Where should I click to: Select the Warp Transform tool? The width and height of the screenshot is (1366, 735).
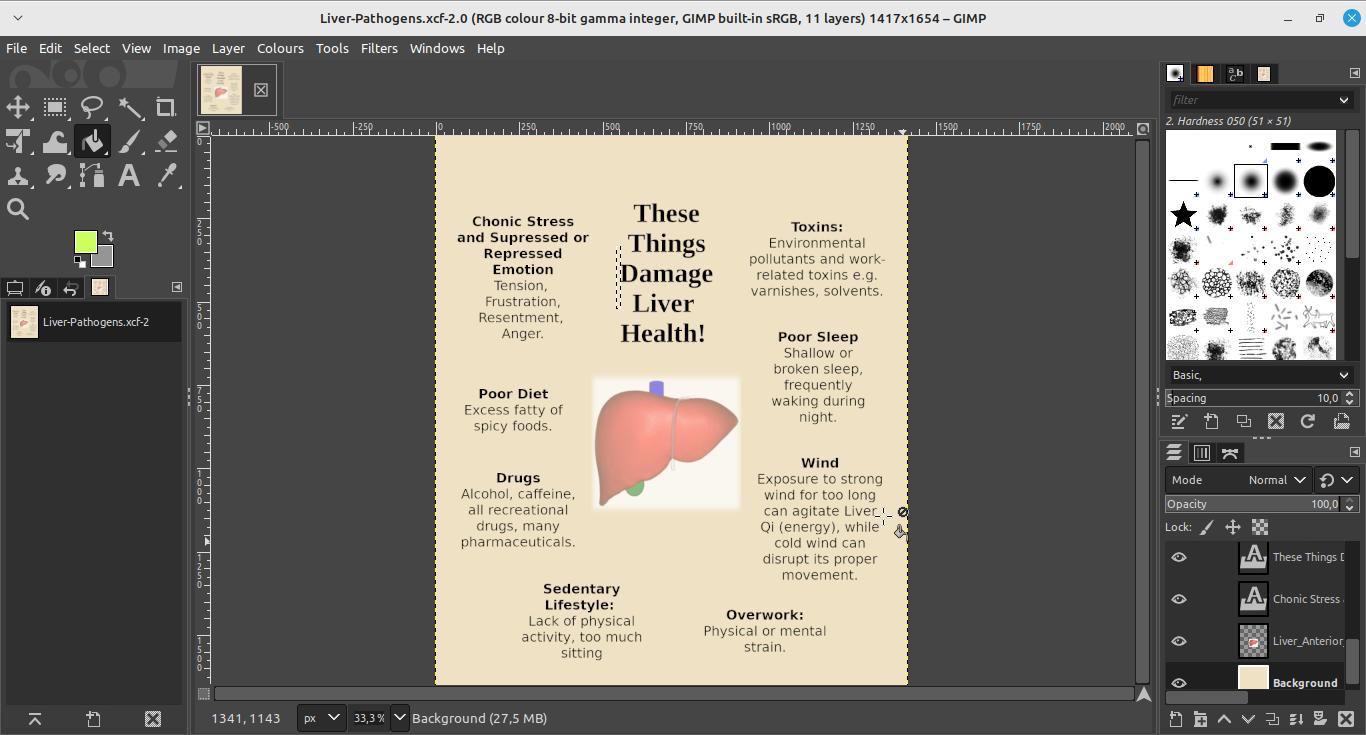[x=55, y=142]
